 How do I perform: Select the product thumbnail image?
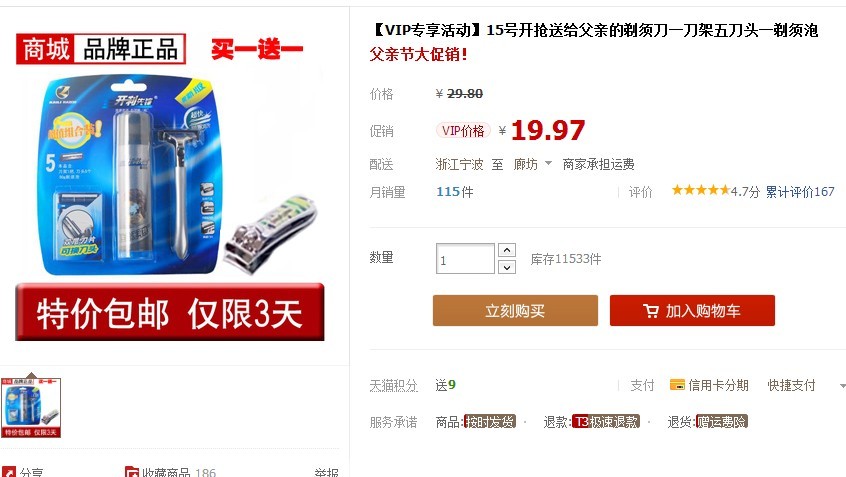pos(31,407)
